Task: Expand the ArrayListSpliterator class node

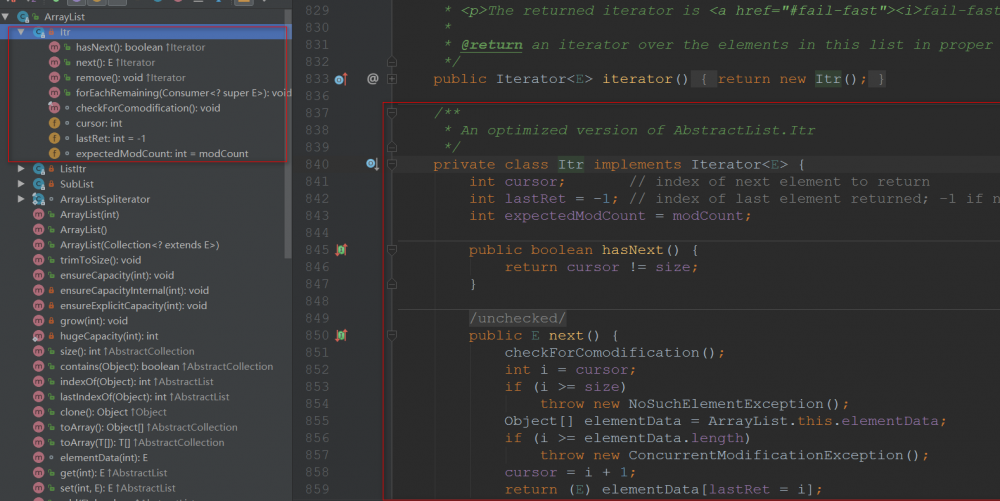Action: (x=20, y=199)
